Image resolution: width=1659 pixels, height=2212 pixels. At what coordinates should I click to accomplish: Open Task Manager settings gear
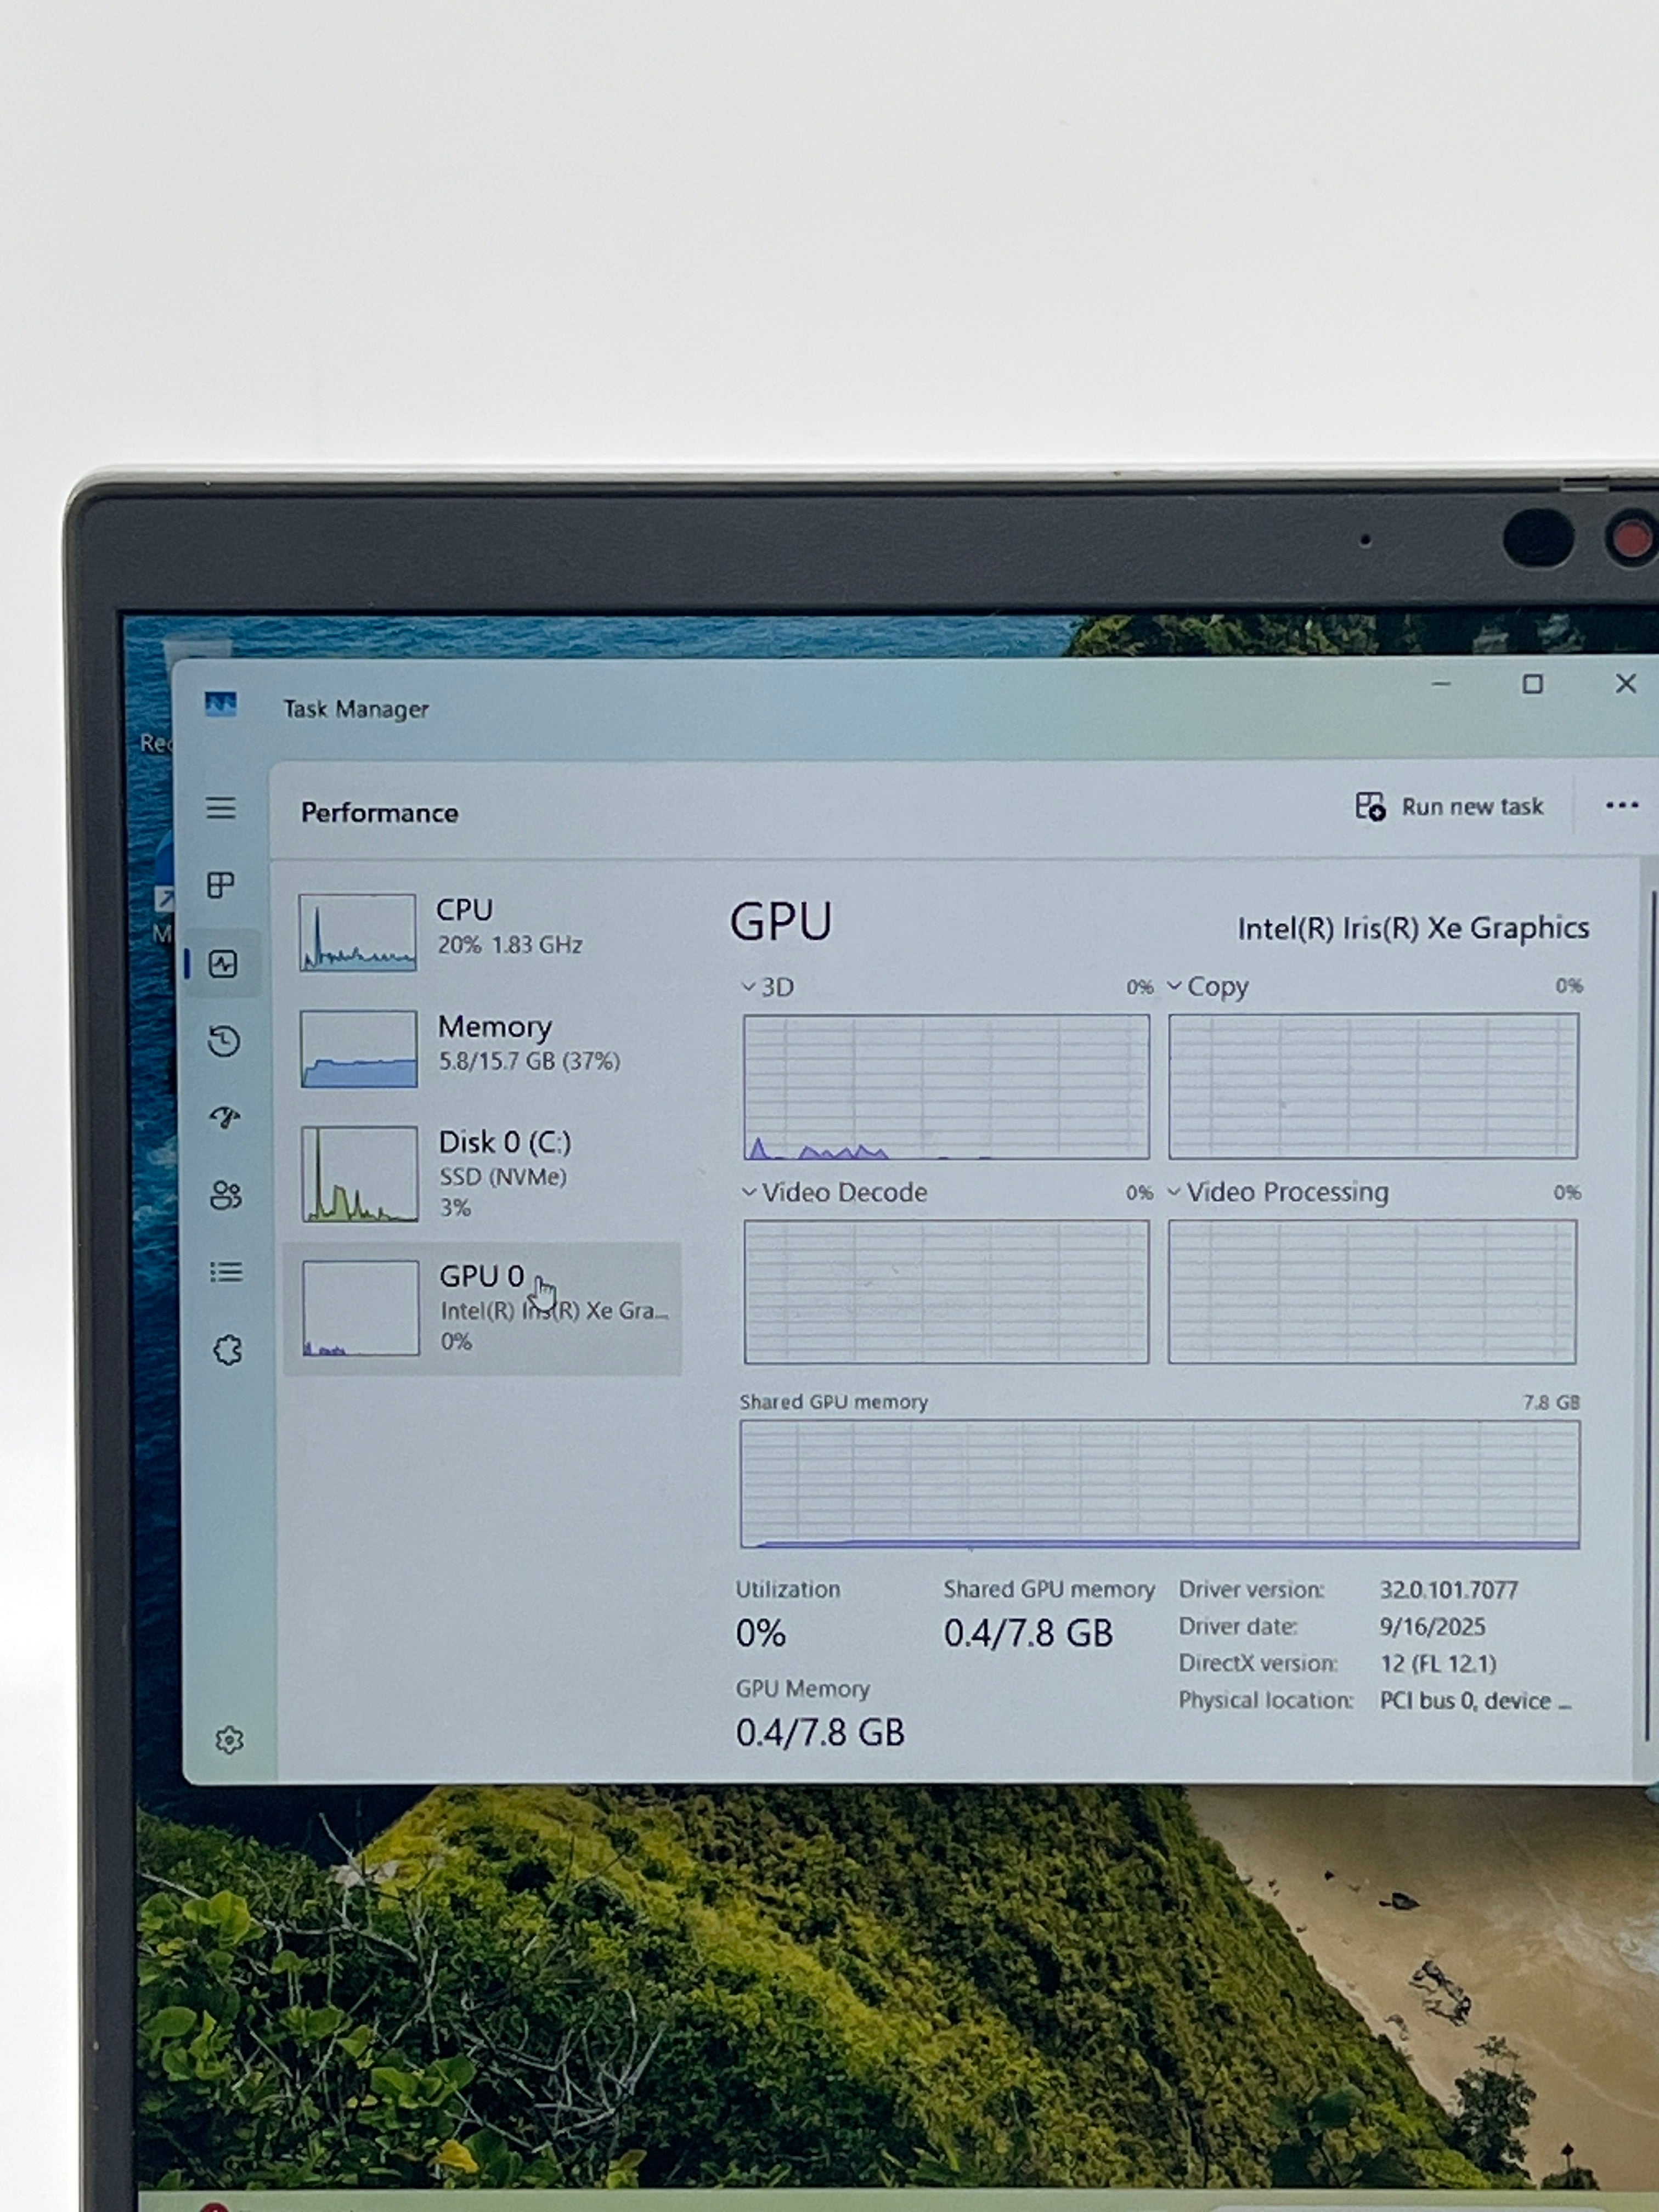point(230,1740)
